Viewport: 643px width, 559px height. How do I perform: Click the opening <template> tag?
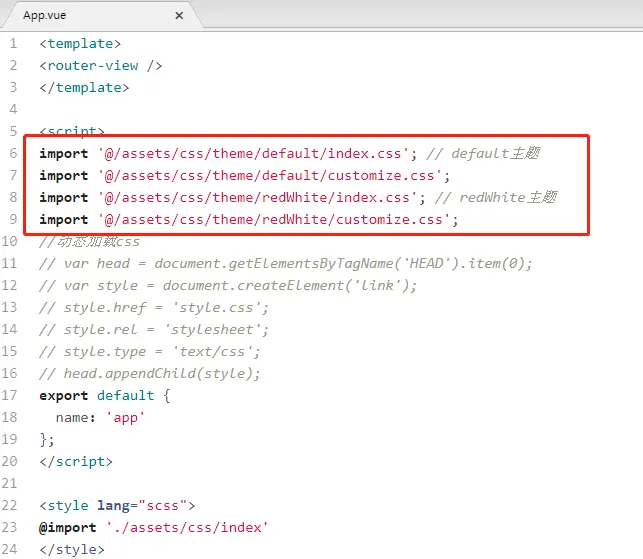coord(80,43)
